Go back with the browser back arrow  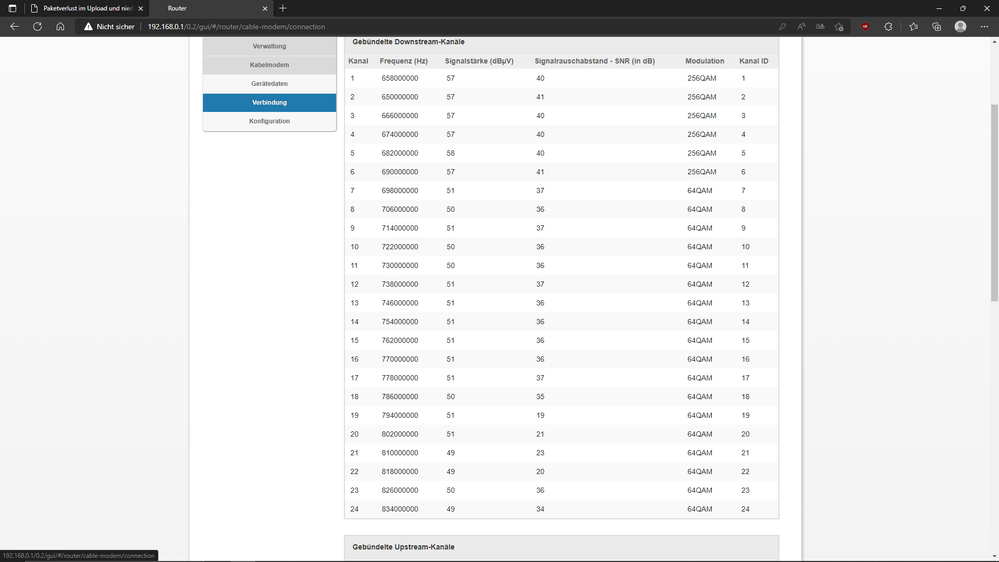coord(15,27)
